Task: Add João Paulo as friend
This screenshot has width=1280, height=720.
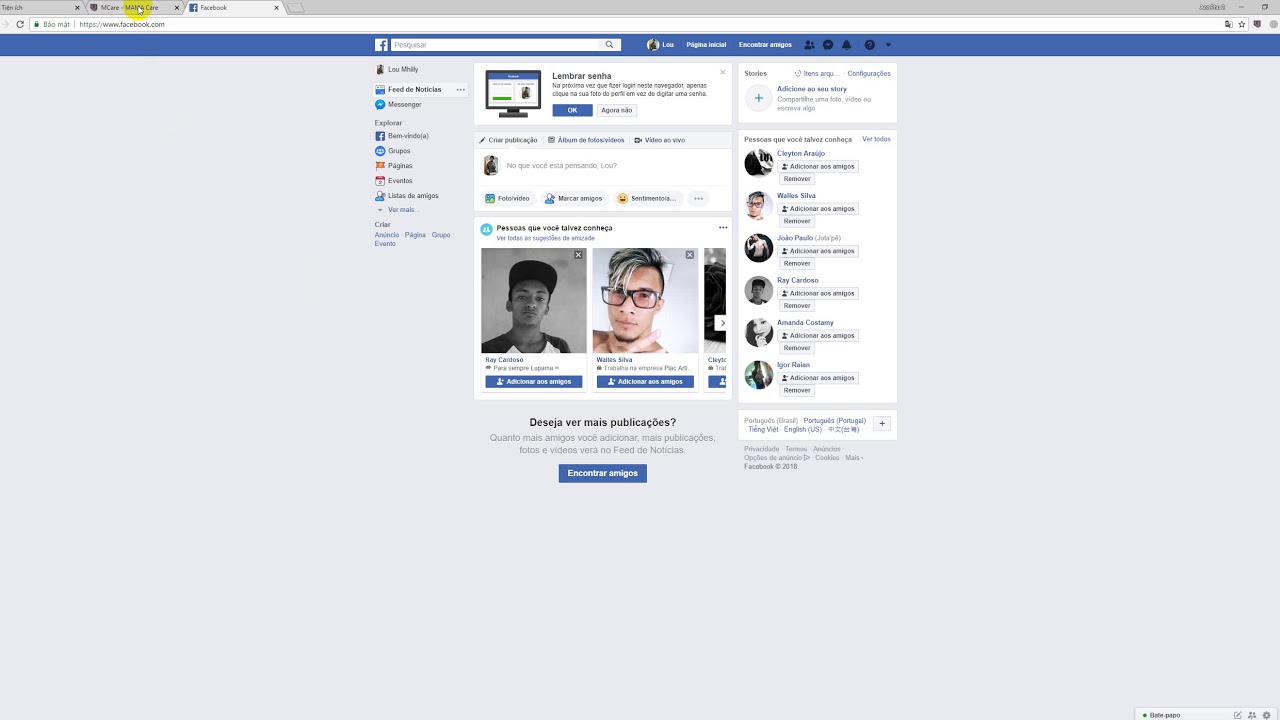Action: coord(818,251)
